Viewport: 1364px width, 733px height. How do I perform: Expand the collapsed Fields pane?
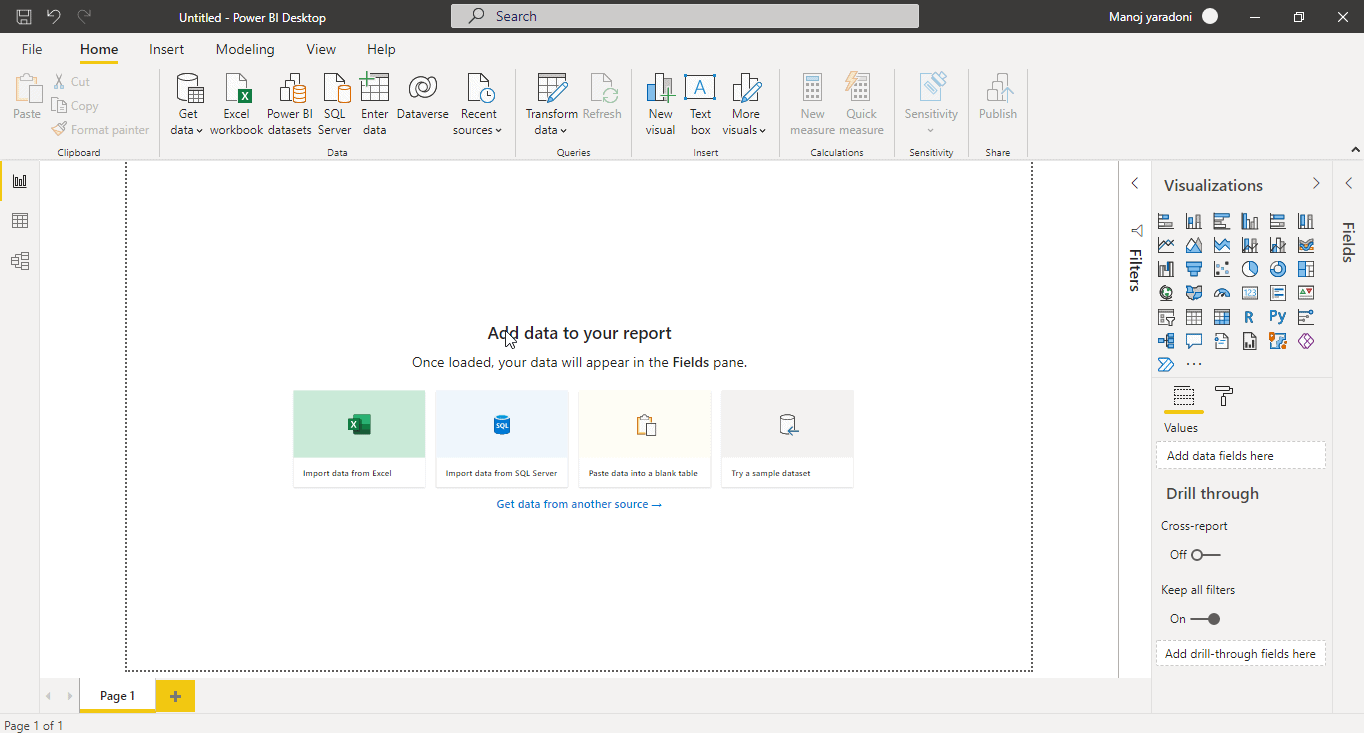point(1348,184)
